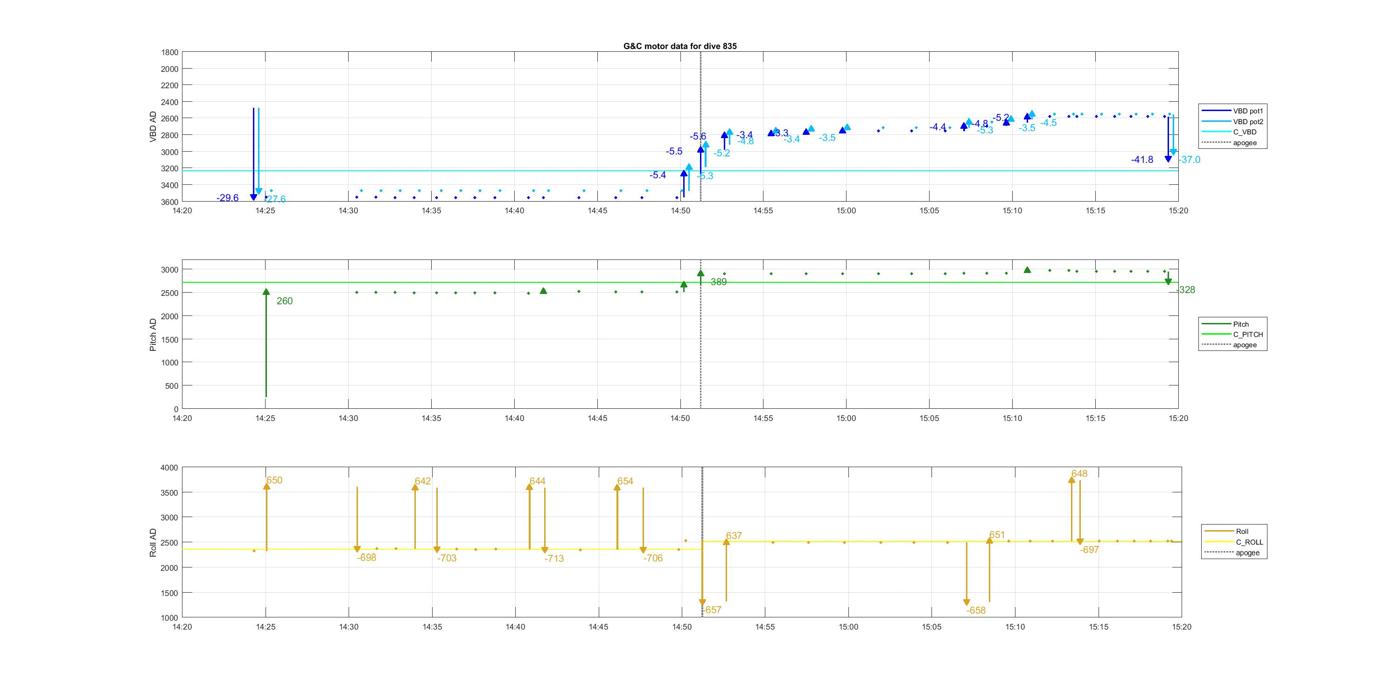This screenshot has height=693, width=1400.
Task: Click the '4000' tick on the Roll axis
Action: pyautogui.click(x=169, y=468)
